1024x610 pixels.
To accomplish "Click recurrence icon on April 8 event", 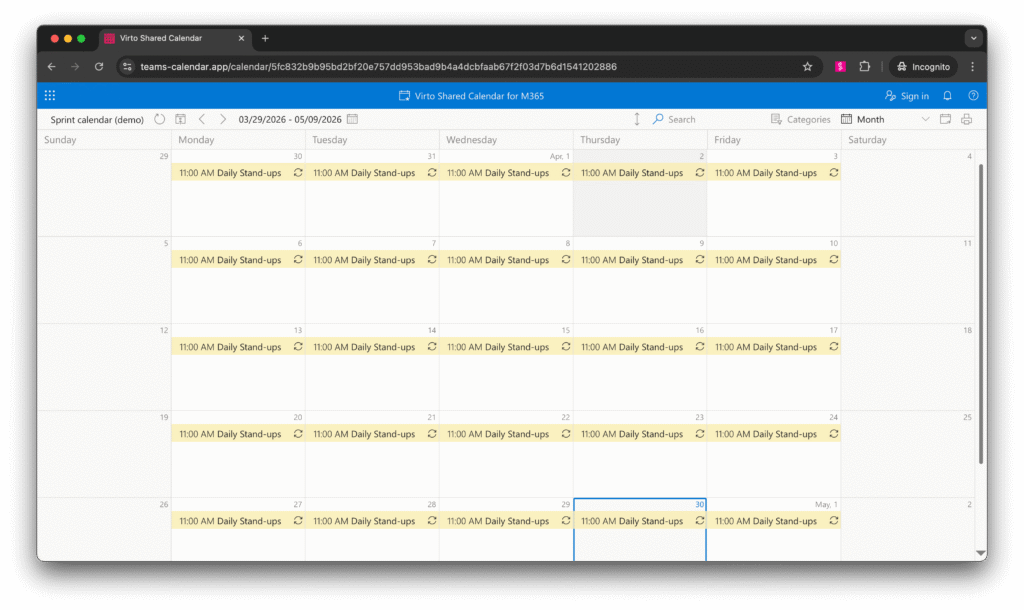I will coord(566,259).
